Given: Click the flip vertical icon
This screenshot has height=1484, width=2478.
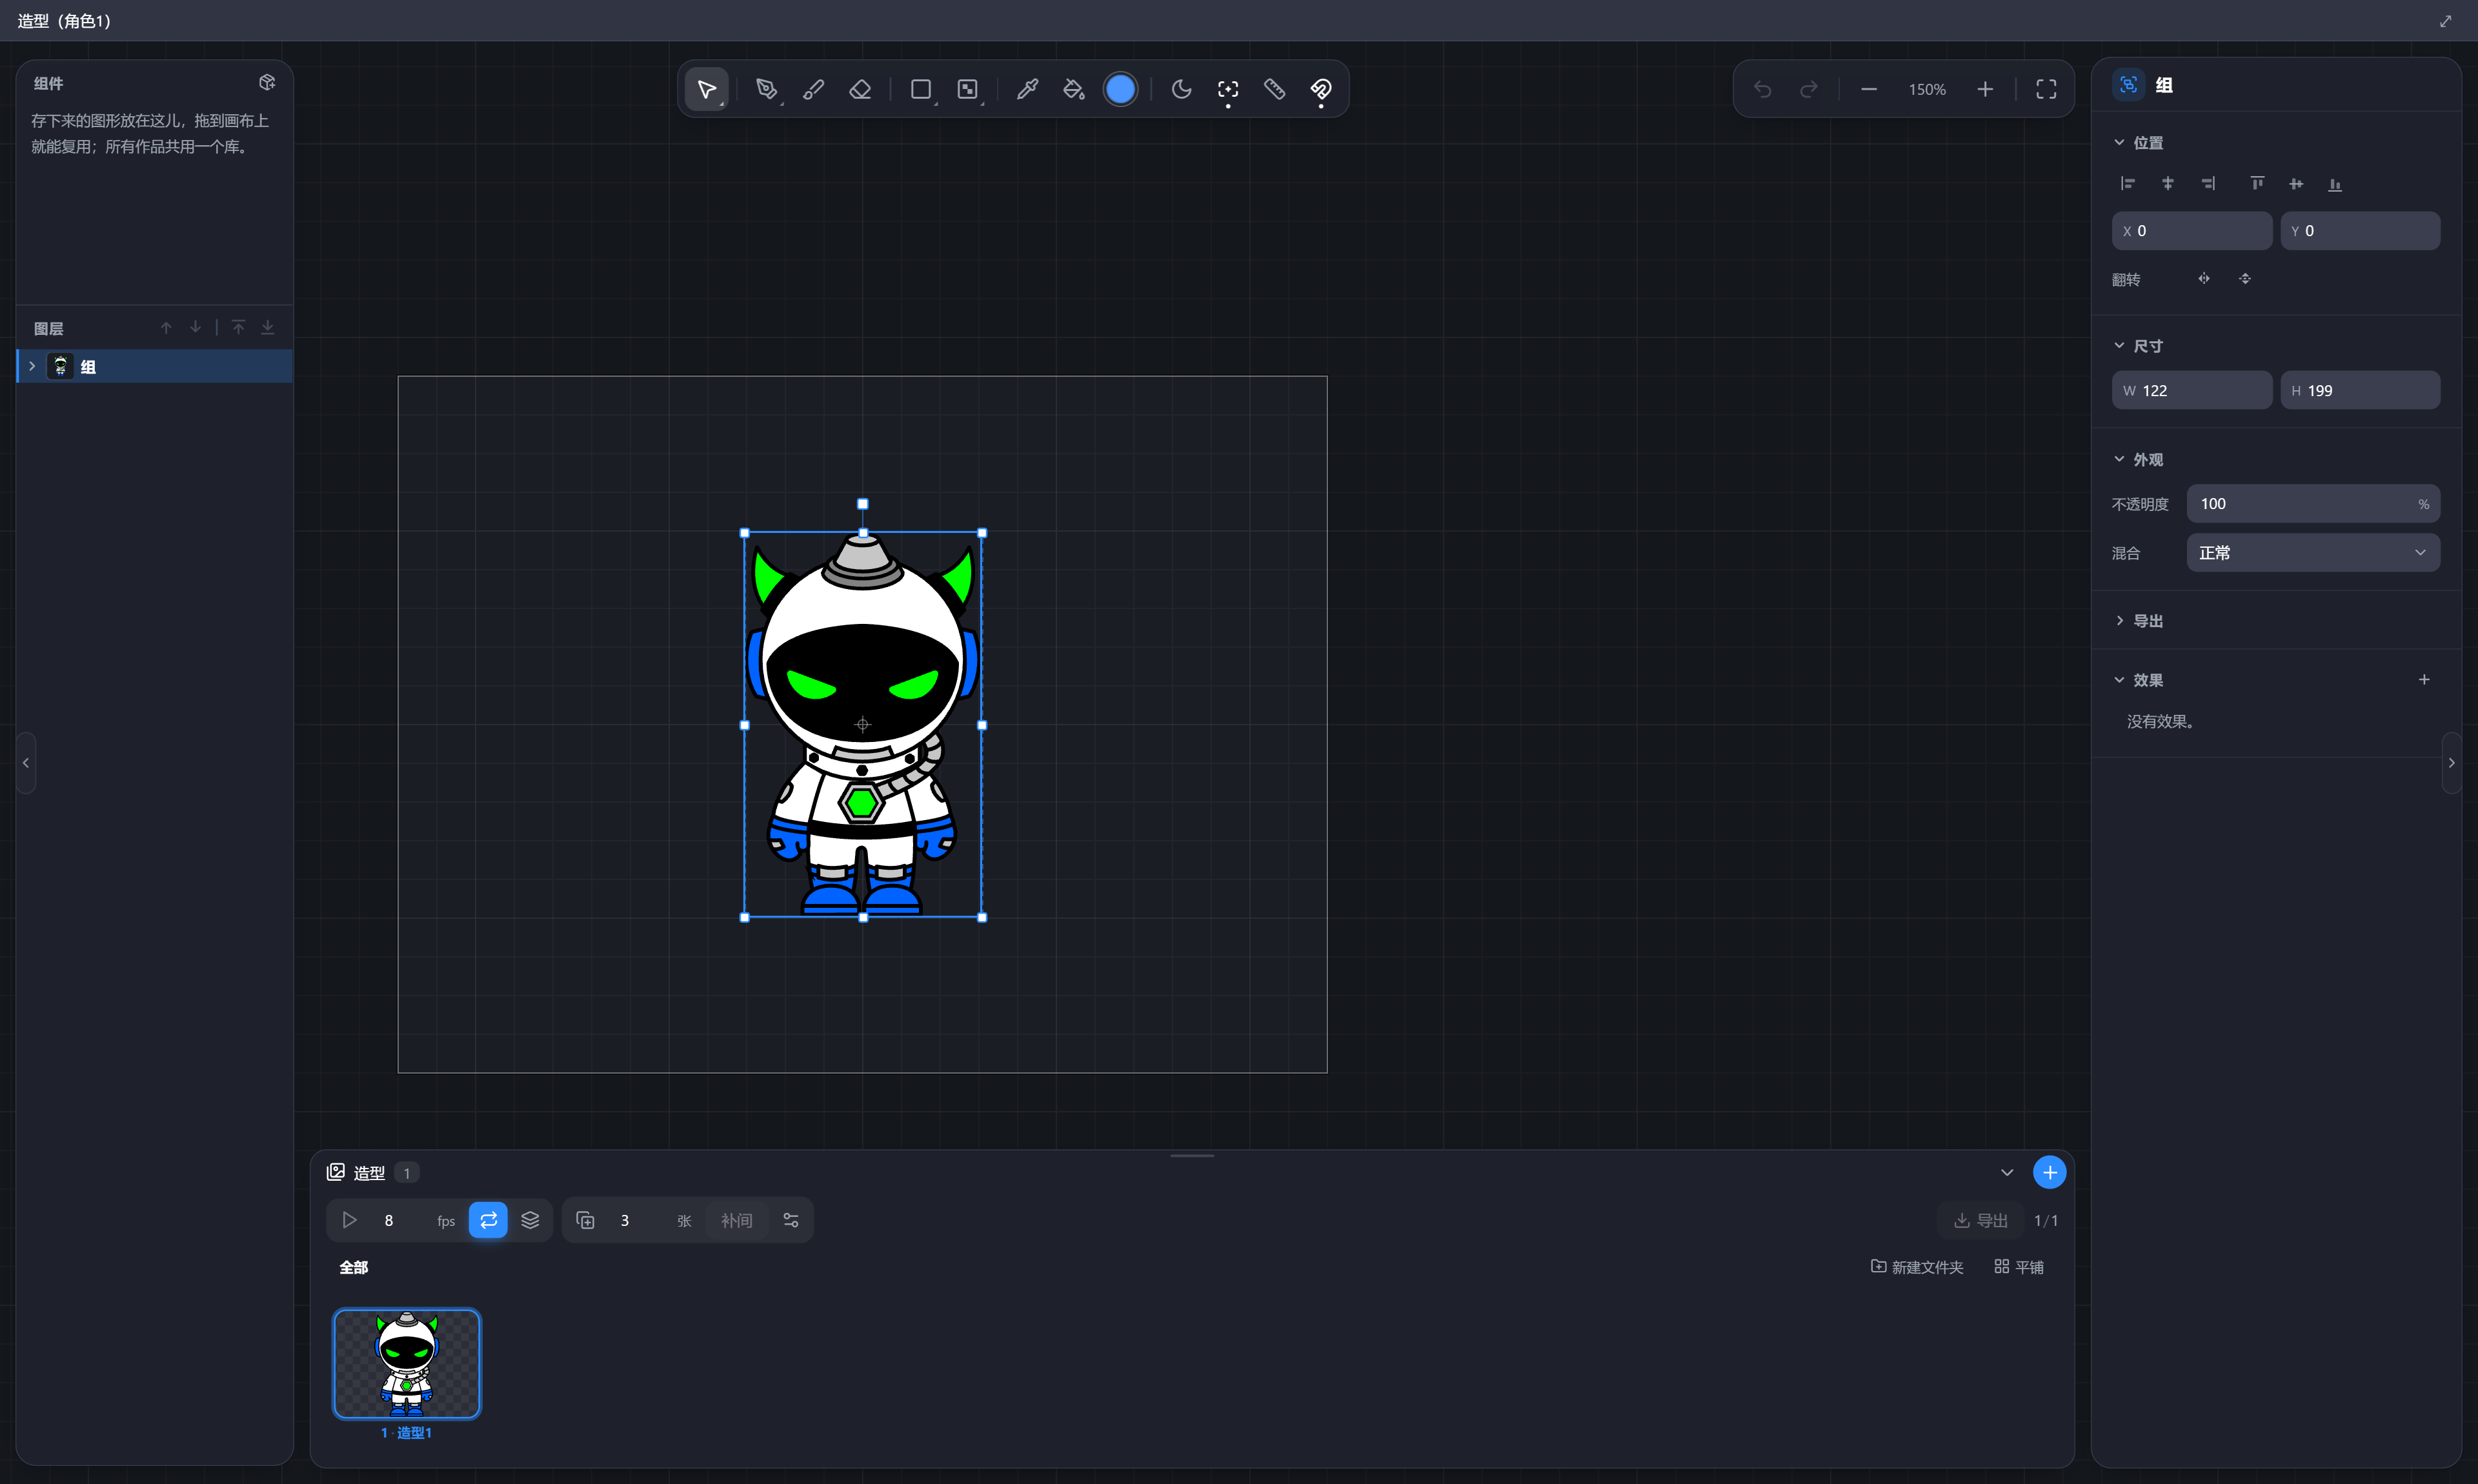Looking at the screenshot, I should 2245,279.
